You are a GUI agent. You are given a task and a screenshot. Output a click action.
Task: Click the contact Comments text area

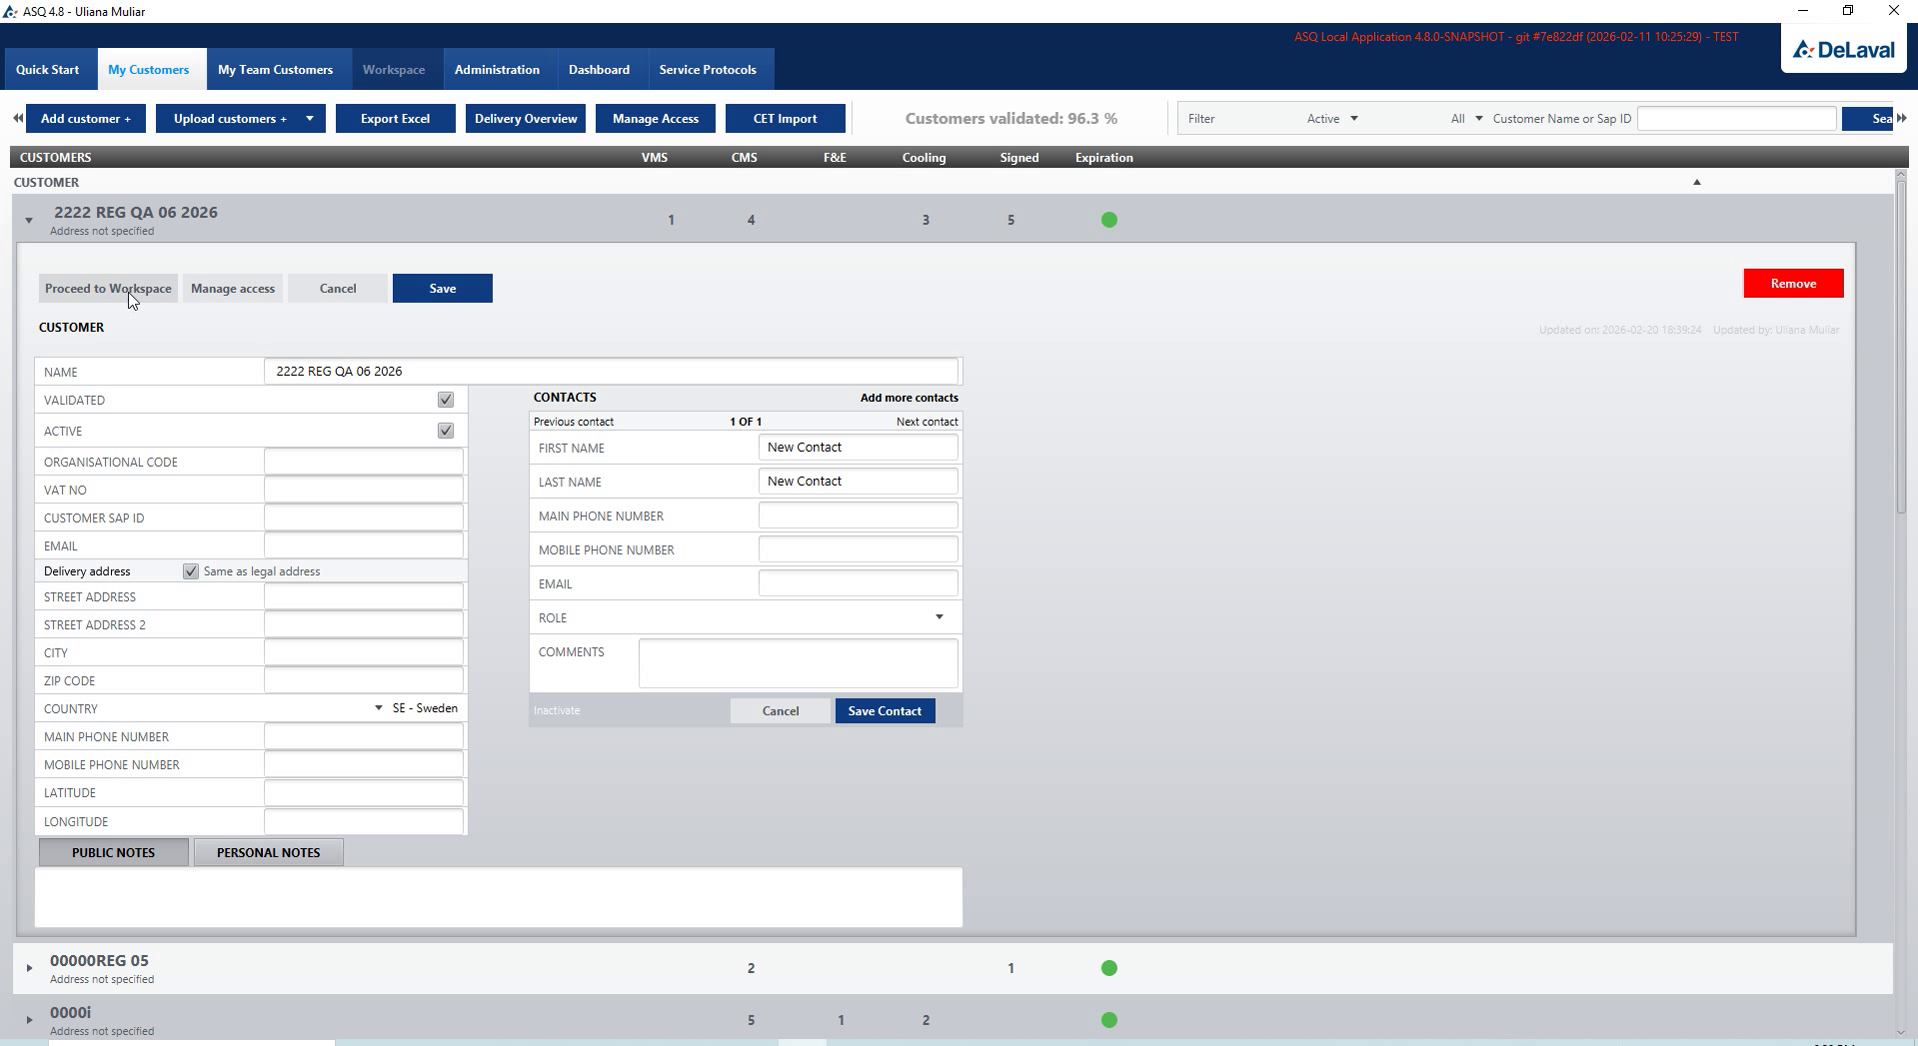pos(798,663)
